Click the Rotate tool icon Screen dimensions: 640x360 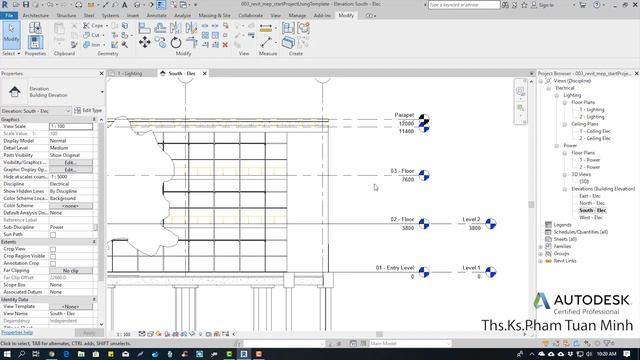pyautogui.click(x=176, y=42)
